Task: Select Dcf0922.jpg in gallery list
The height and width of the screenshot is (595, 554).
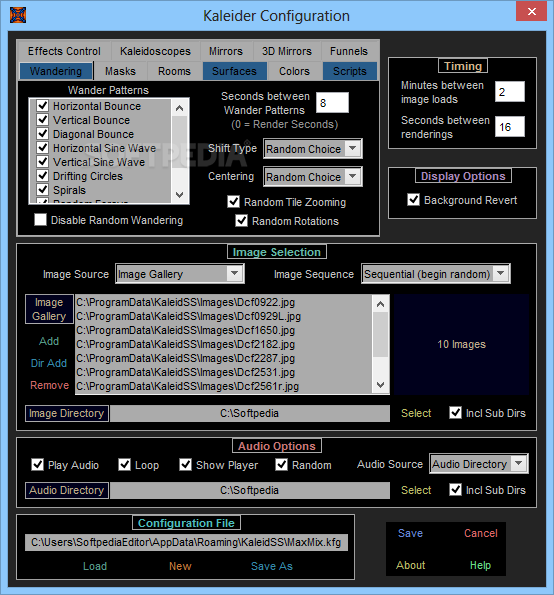Action: pyautogui.click(x=224, y=302)
